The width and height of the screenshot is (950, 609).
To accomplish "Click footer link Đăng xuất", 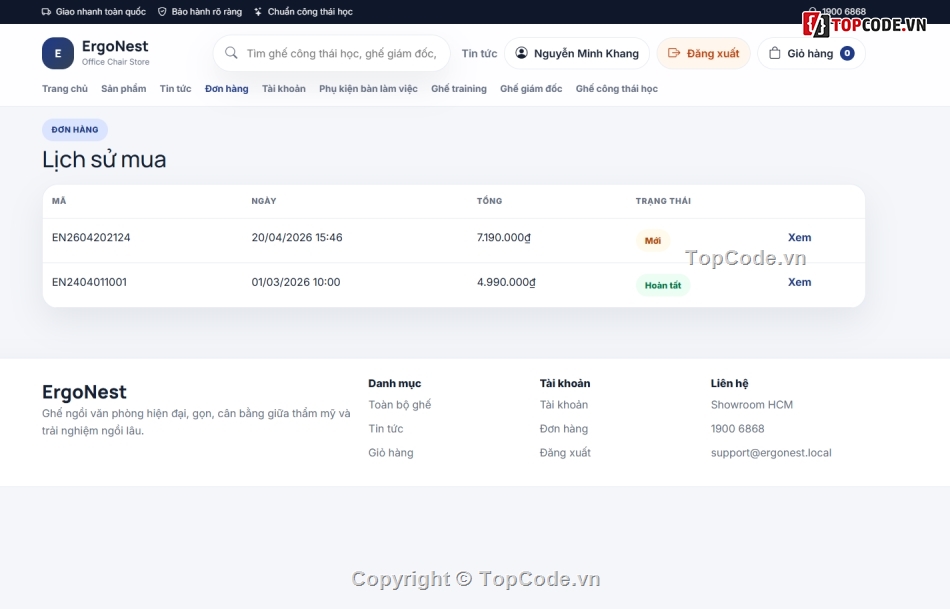I will pyautogui.click(x=565, y=453).
